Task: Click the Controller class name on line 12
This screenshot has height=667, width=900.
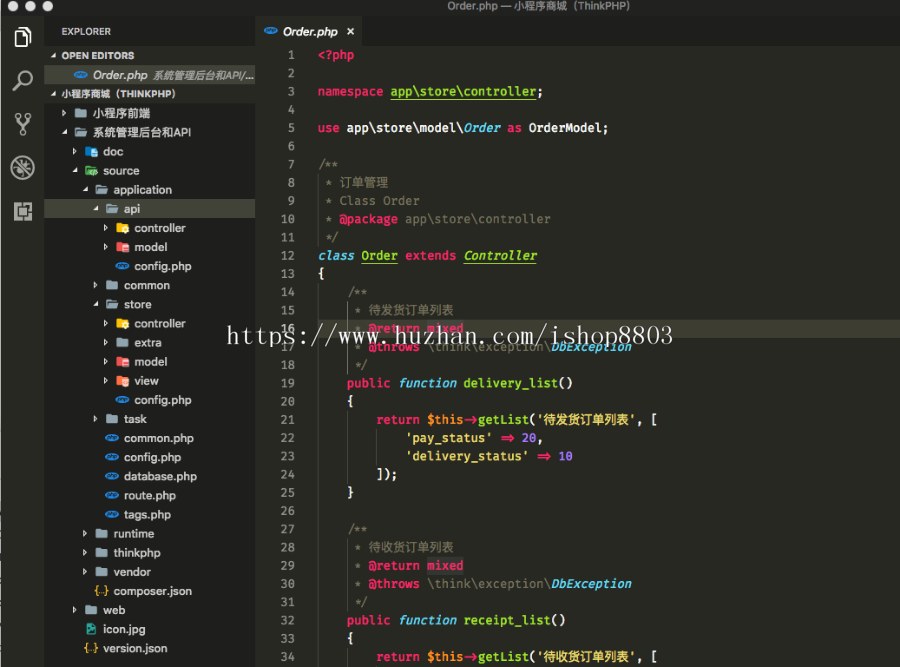Action: point(501,256)
